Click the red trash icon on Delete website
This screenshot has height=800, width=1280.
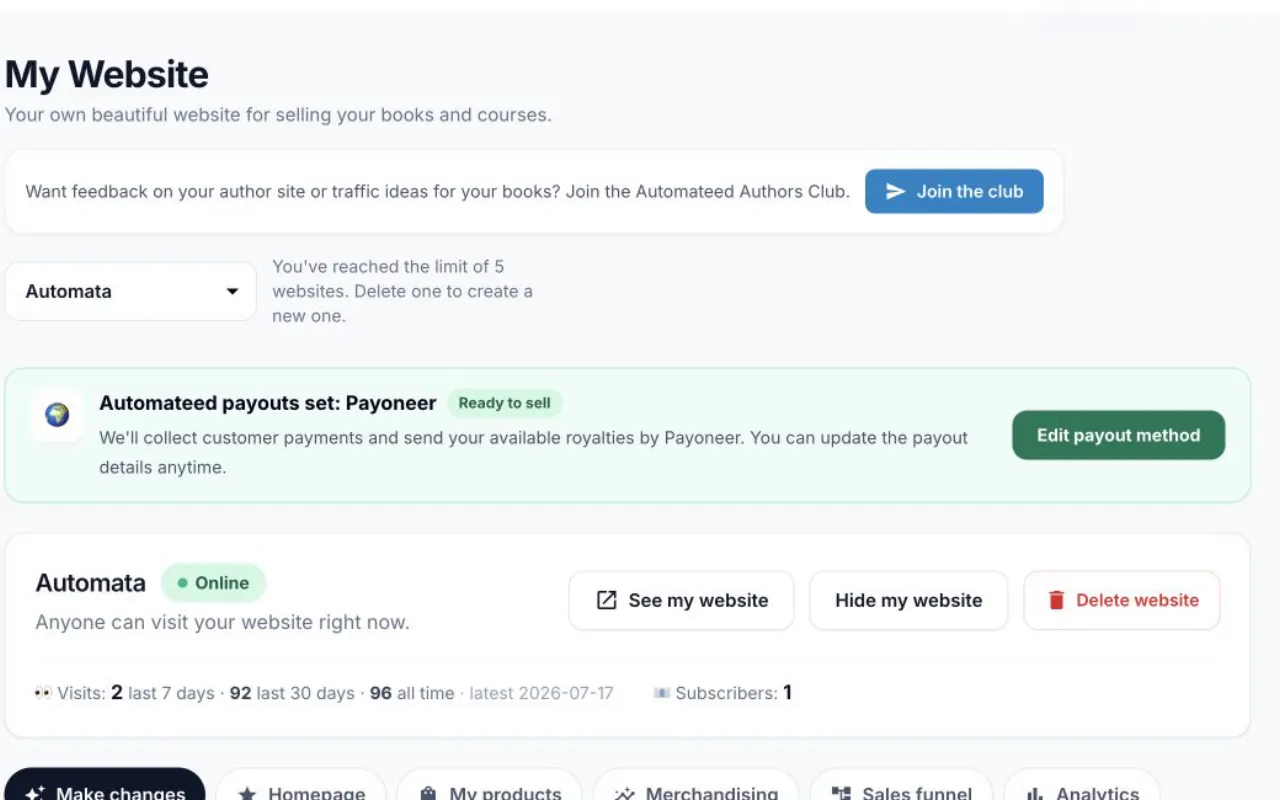coord(1056,600)
